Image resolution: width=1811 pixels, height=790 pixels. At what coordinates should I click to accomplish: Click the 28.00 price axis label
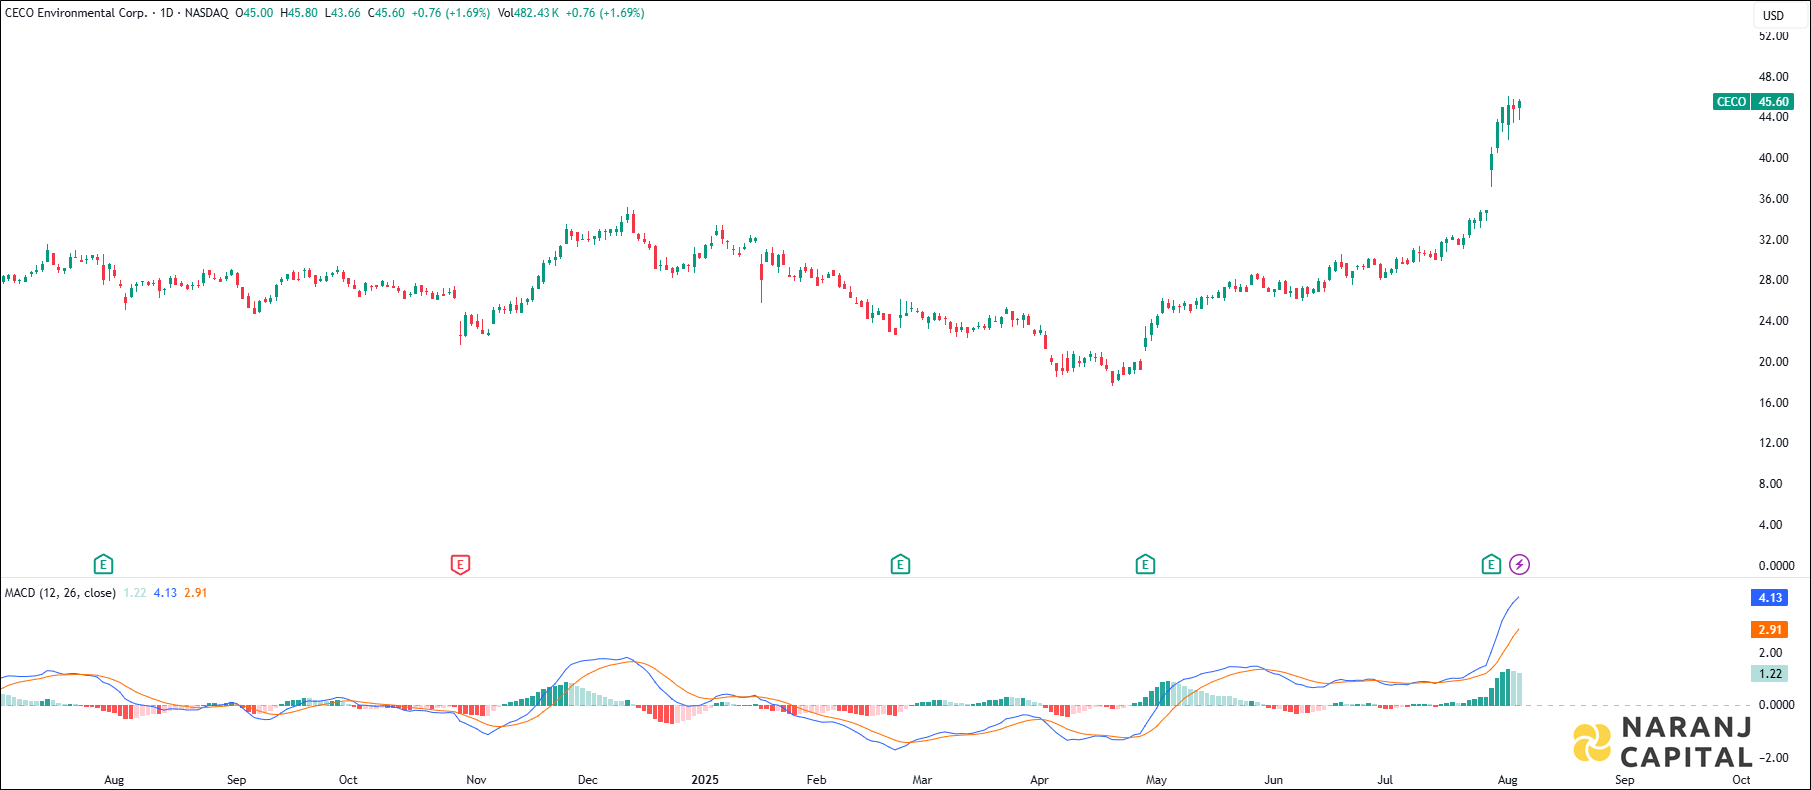coord(1773,280)
